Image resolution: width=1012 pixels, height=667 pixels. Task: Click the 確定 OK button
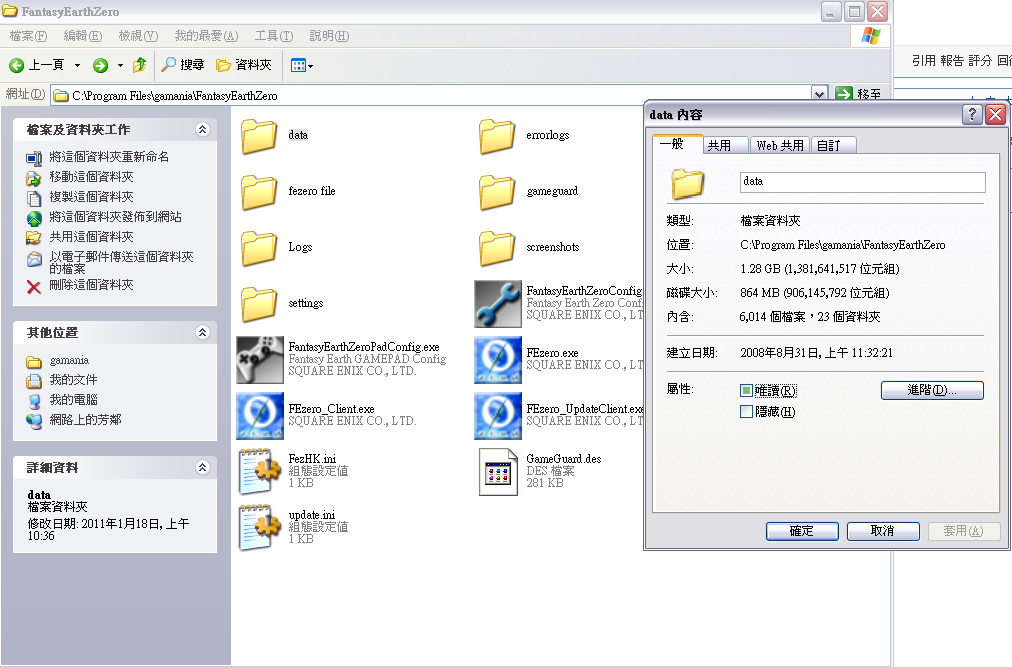[x=802, y=531]
